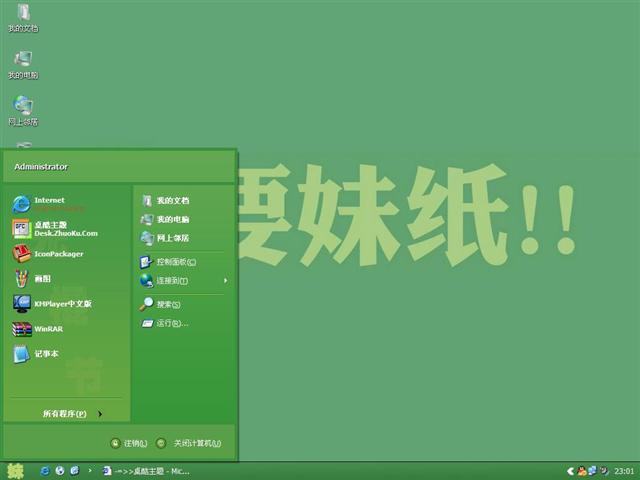This screenshot has width=640, height=480.
Task: Click the 23:01 clock
Action: pos(624,471)
